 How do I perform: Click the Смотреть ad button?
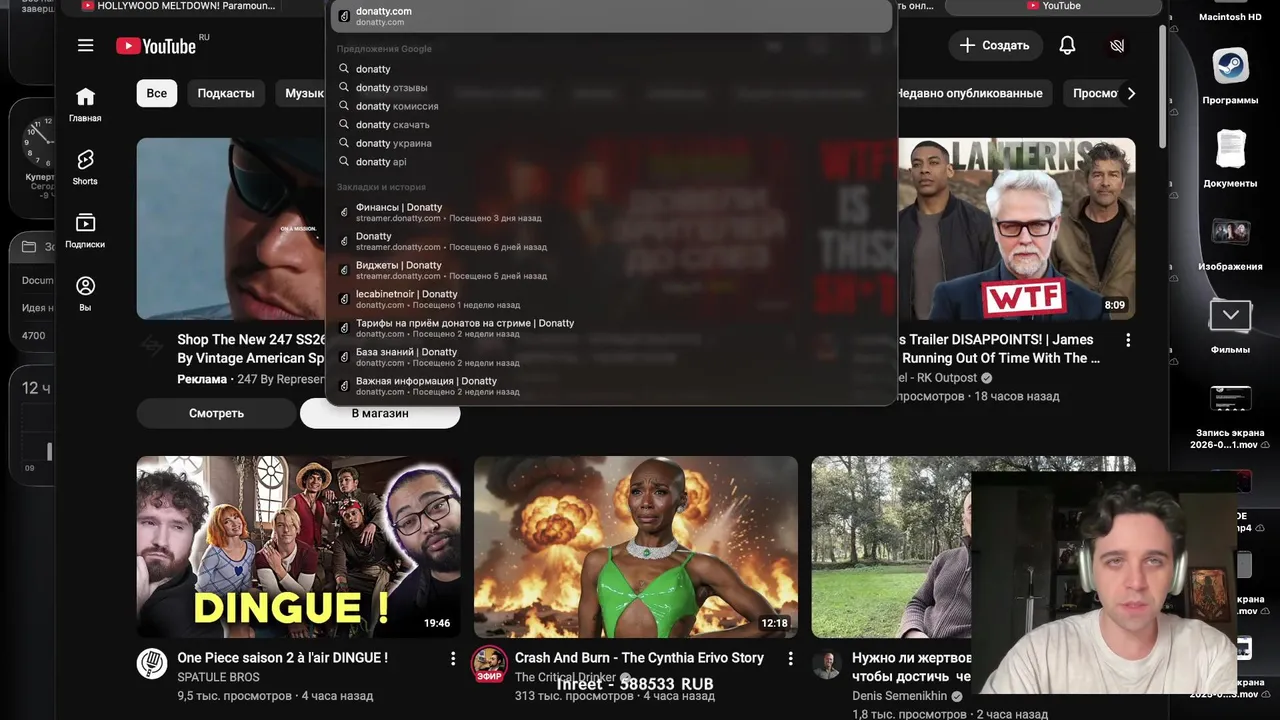click(216, 413)
